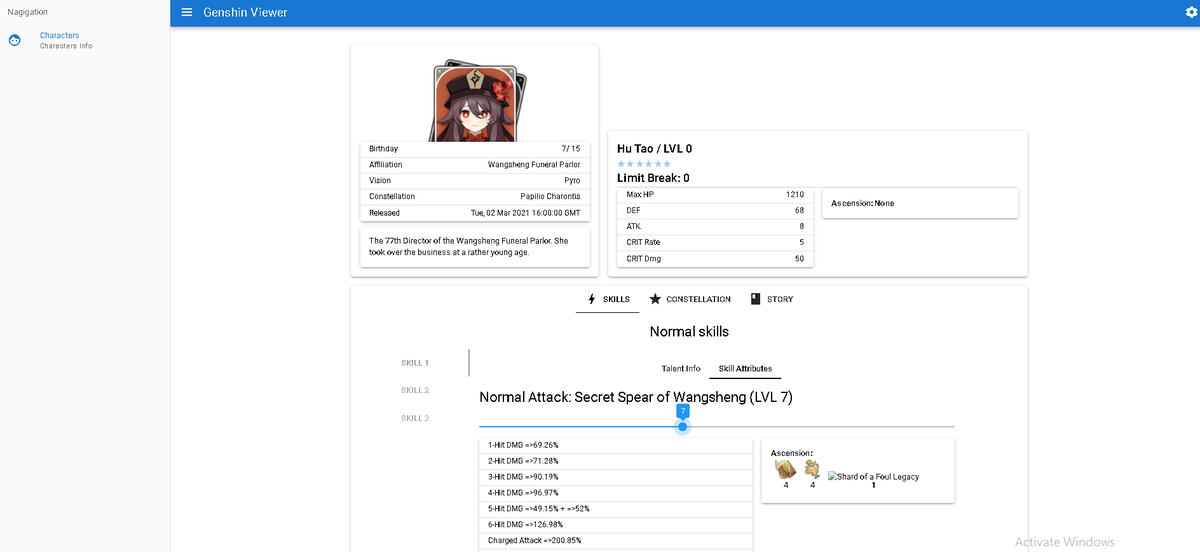The height and width of the screenshot is (552, 1200).
Task: Click the 5-Hit DMG 49.15% + 52% row
Action: (616, 509)
